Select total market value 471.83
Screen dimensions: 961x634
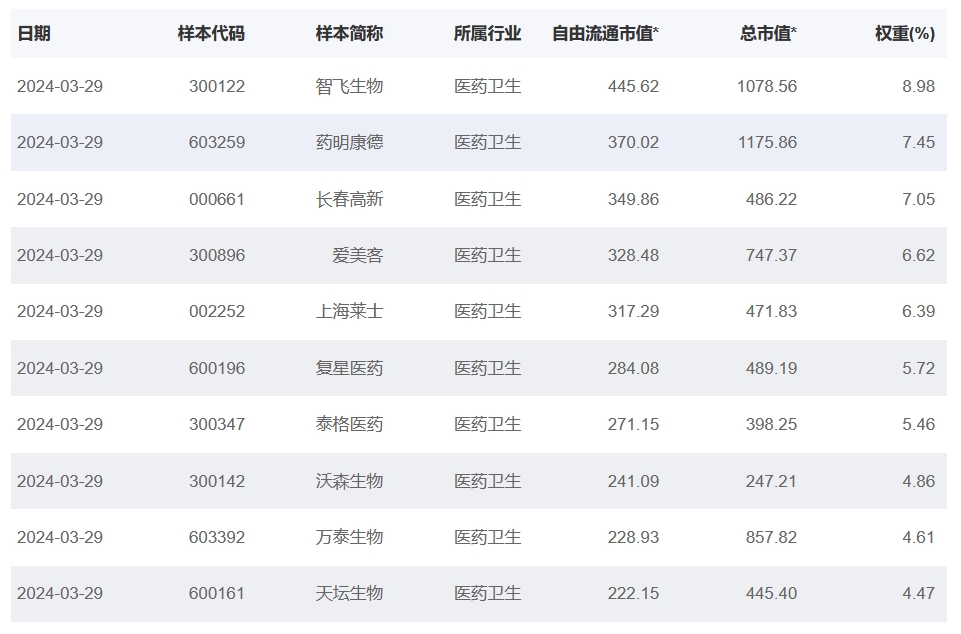click(772, 311)
